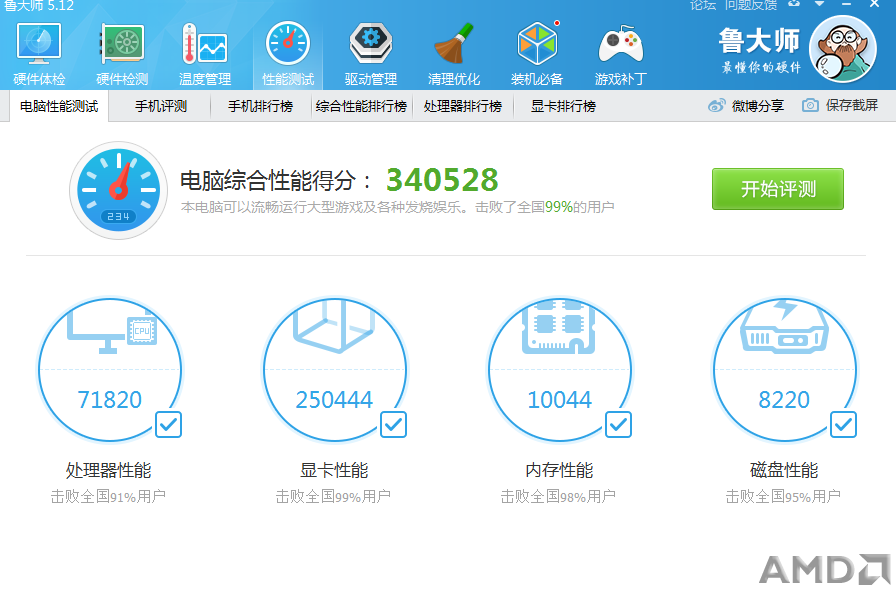This screenshot has height=590, width=896.
Task: Click the 保存截屏 camera icon
Action: point(810,106)
